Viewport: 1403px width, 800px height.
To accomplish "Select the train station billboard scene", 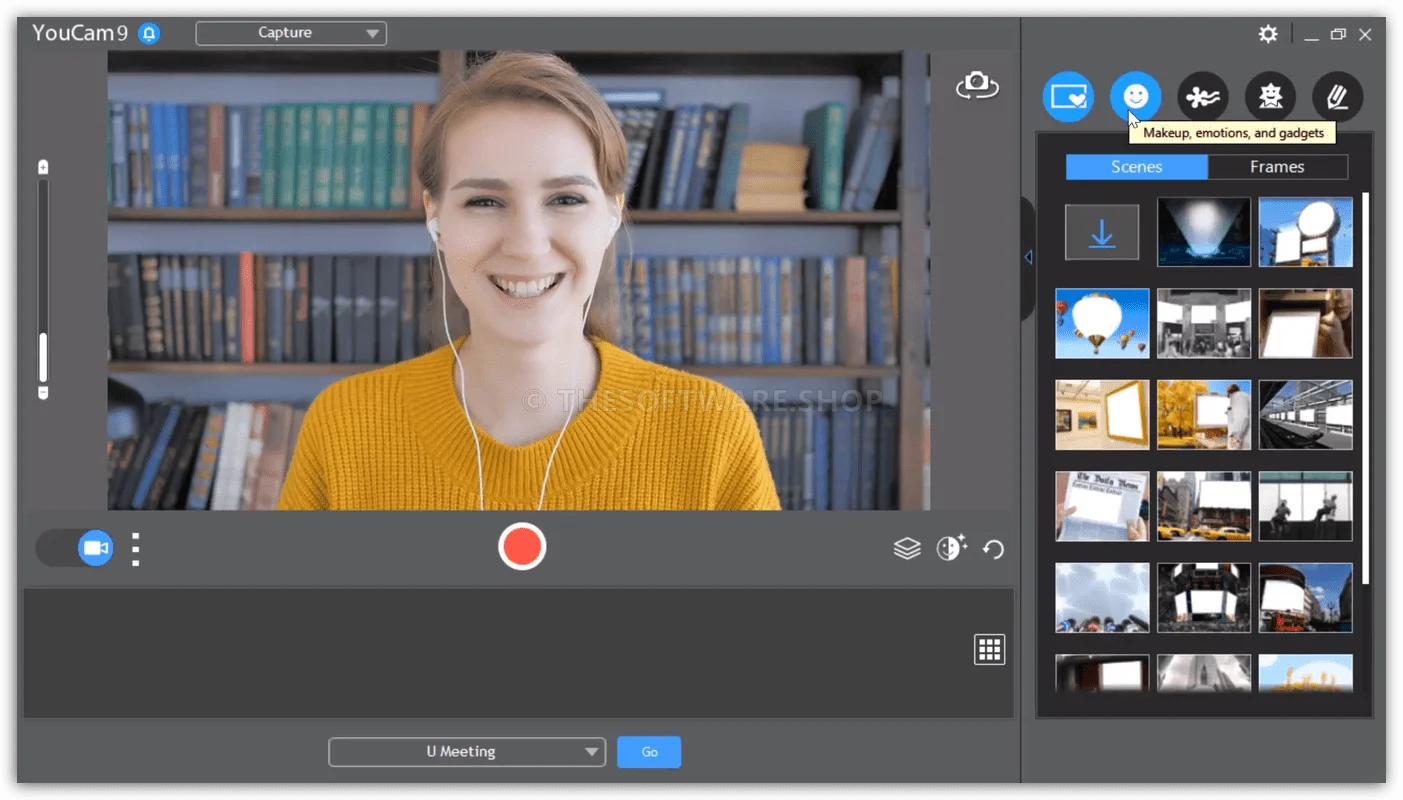I will 1306,415.
